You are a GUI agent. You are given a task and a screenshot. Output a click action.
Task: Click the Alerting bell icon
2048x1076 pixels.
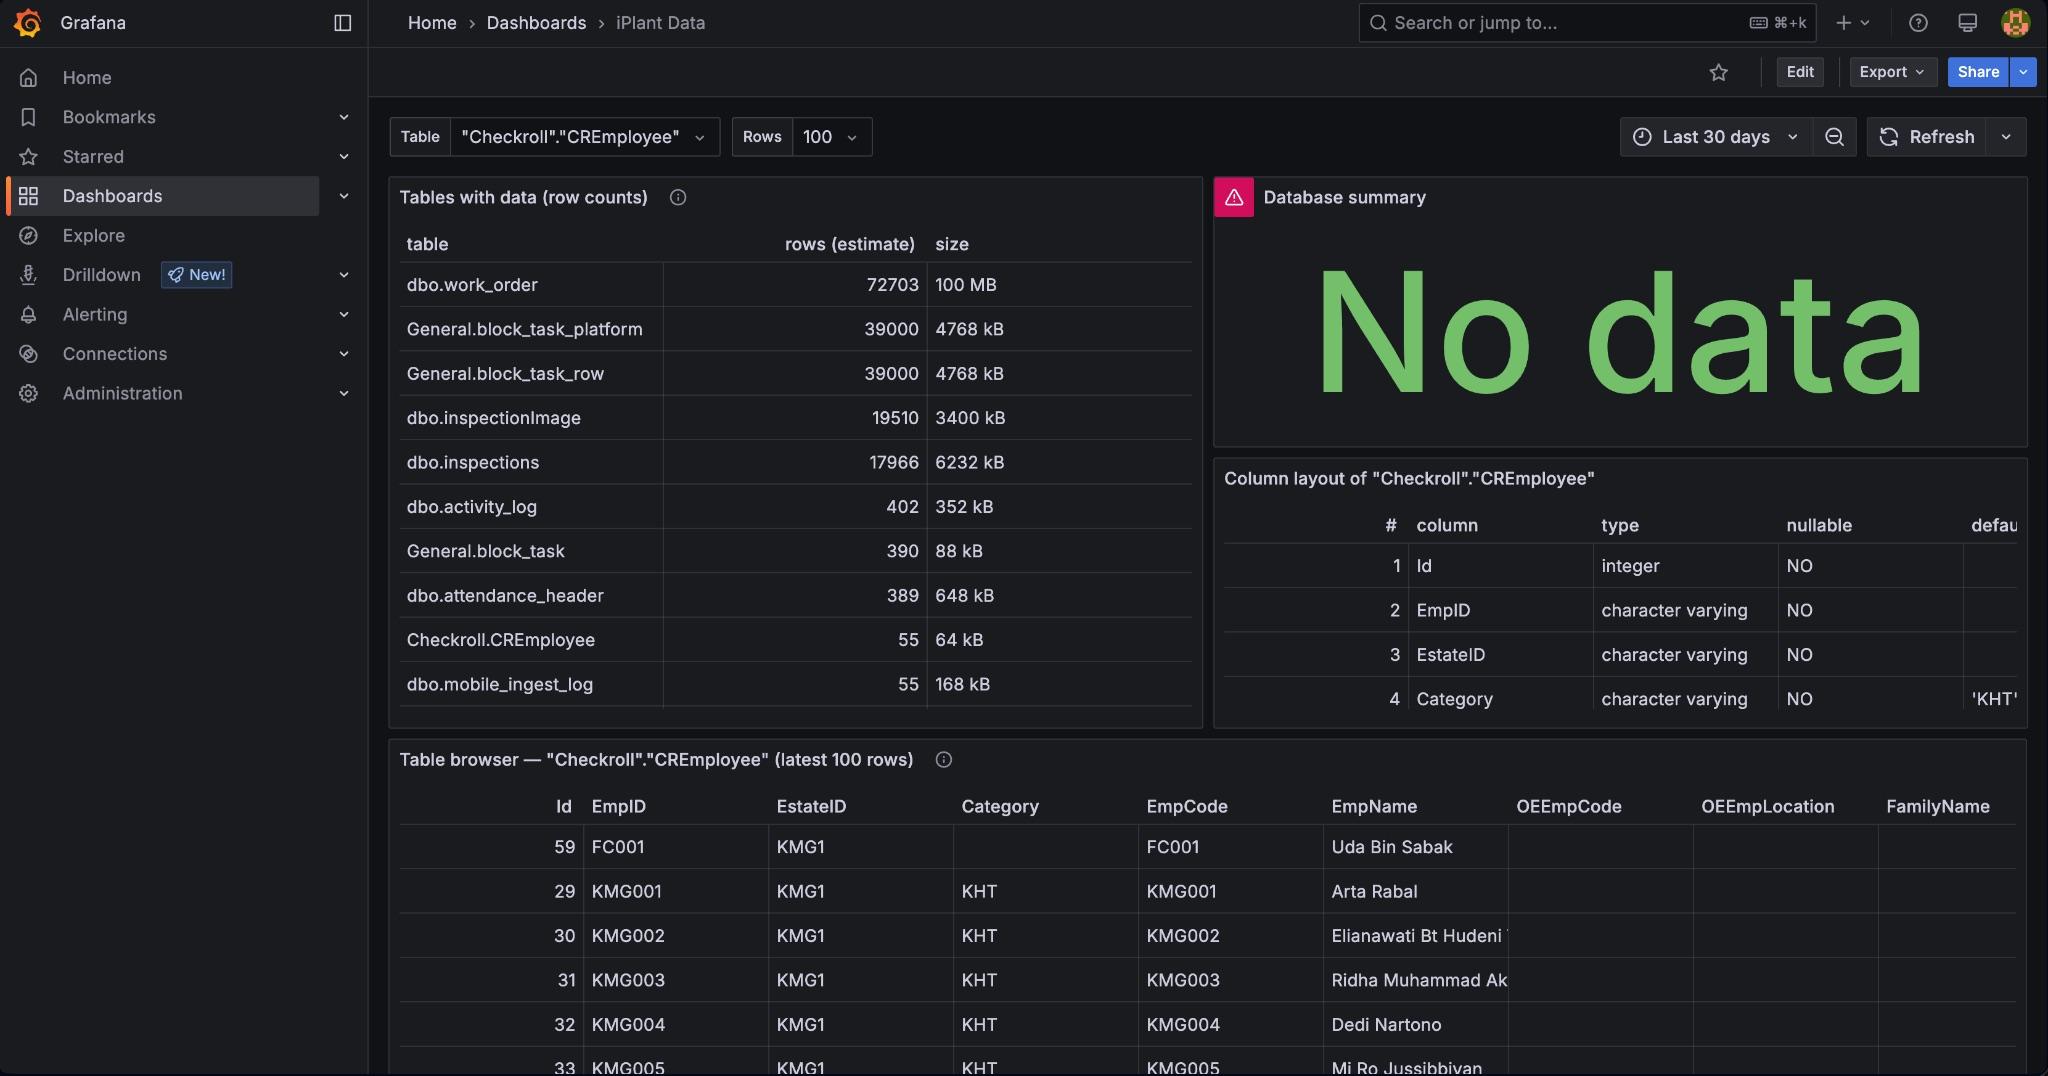(x=29, y=315)
